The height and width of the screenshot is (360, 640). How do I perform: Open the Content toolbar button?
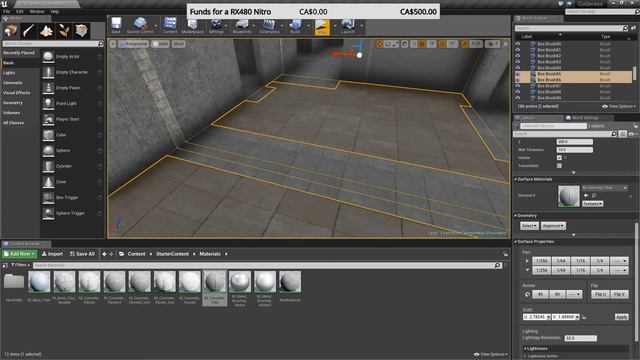click(x=170, y=25)
